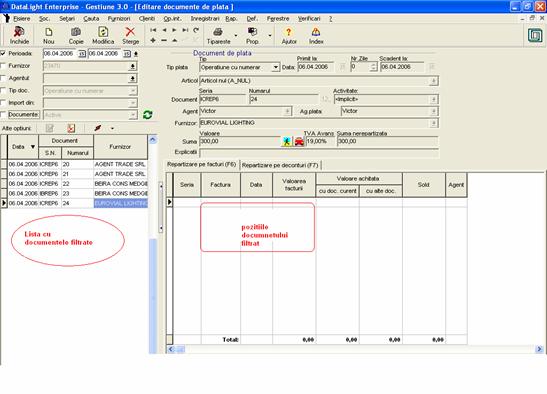This screenshot has height=394, width=547.
Task: Enable the Furnizor filter checkbox
Action: tap(3, 66)
